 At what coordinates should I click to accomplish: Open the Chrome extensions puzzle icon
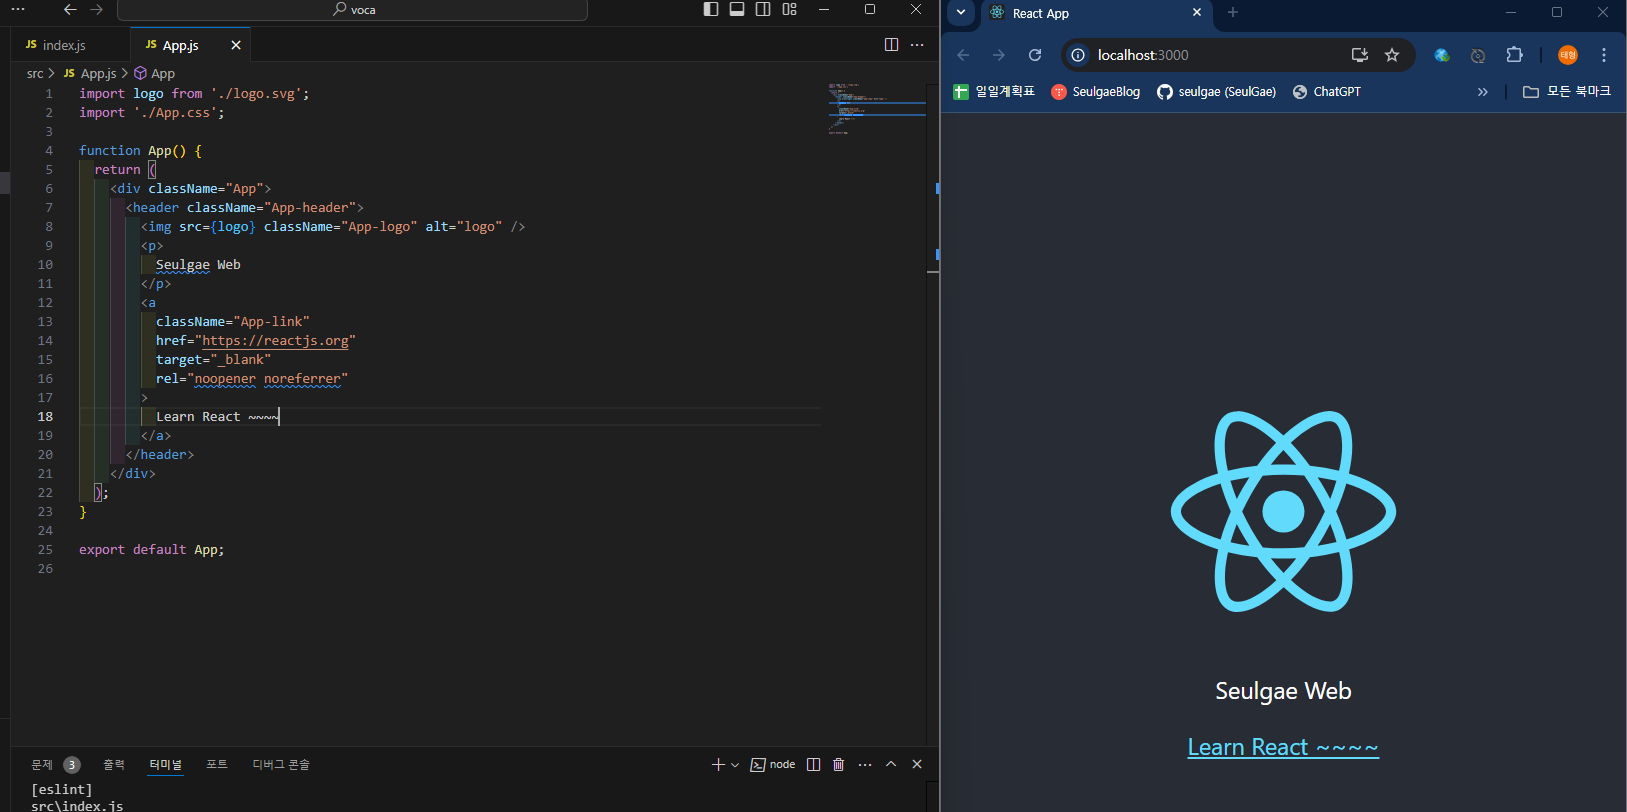pyautogui.click(x=1515, y=55)
